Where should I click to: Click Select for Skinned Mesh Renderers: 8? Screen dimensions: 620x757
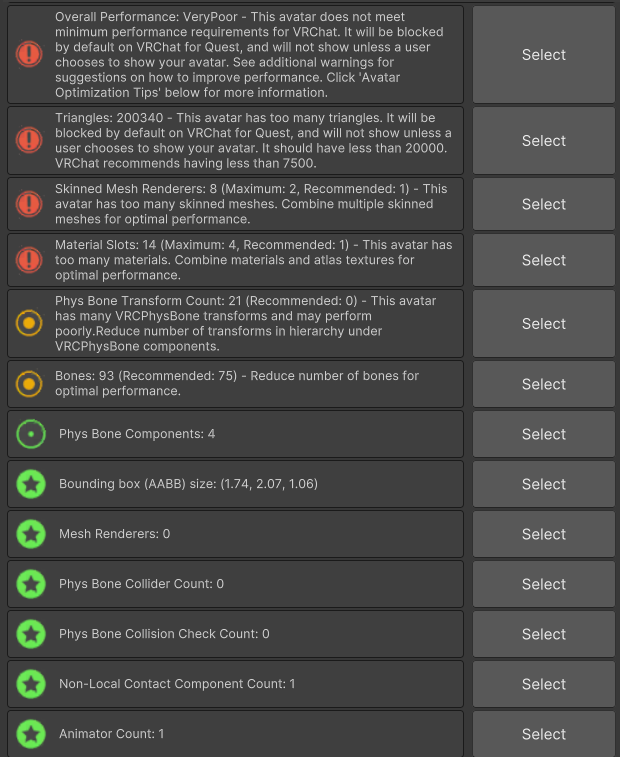point(544,204)
